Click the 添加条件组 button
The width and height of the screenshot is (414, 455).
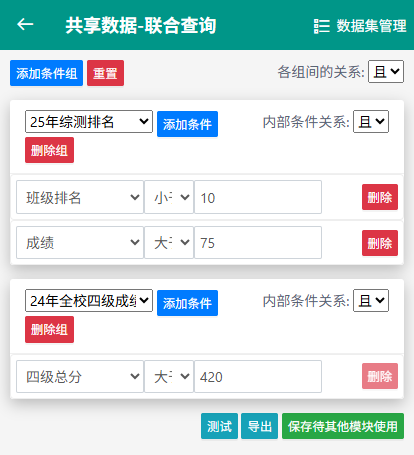46,73
